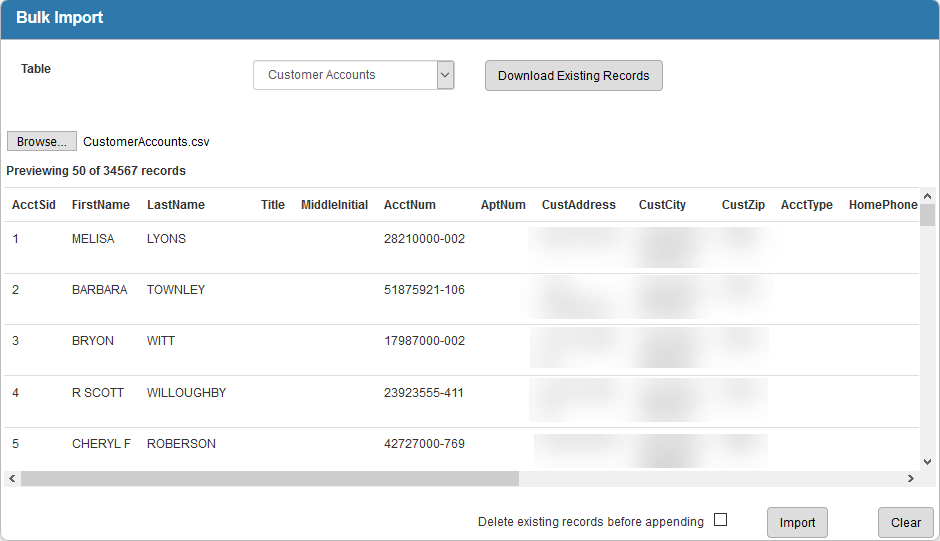This screenshot has height=541, width=940.
Task: Click the Download Existing Records button
Action: point(573,75)
